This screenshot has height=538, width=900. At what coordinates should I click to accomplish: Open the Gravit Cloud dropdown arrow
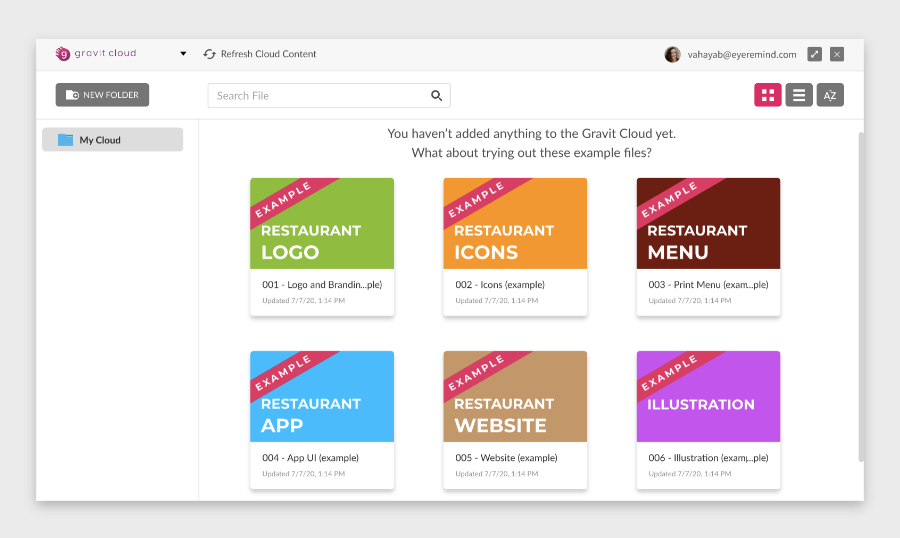click(183, 54)
